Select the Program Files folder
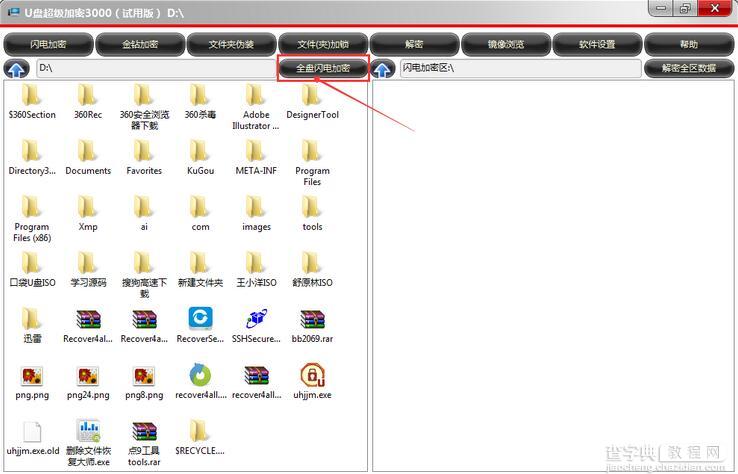 [x=312, y=163]
